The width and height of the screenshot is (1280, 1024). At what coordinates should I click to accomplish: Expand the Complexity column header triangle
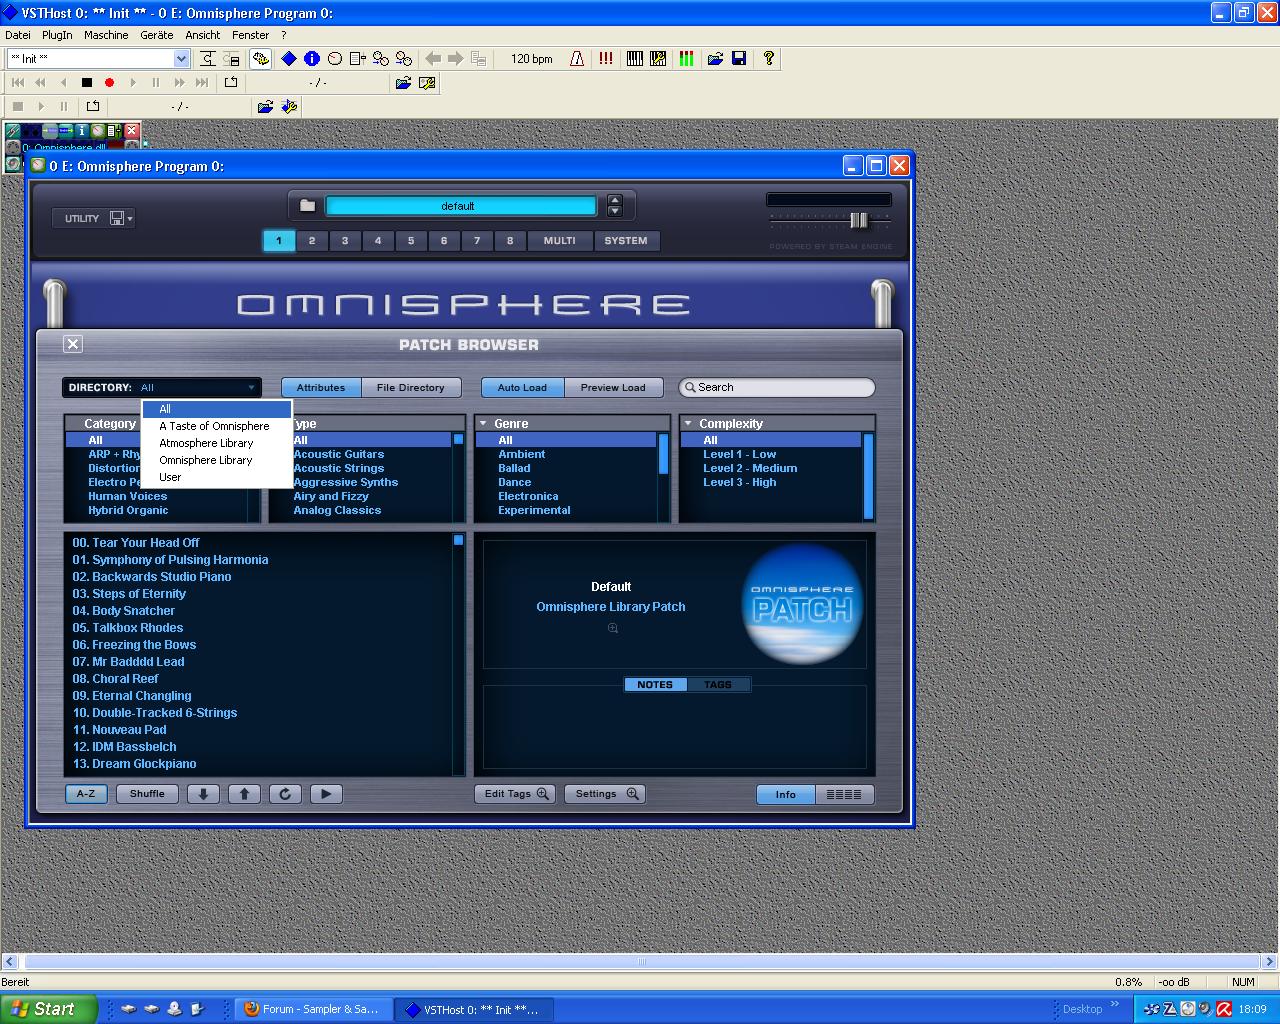[688, 424]
